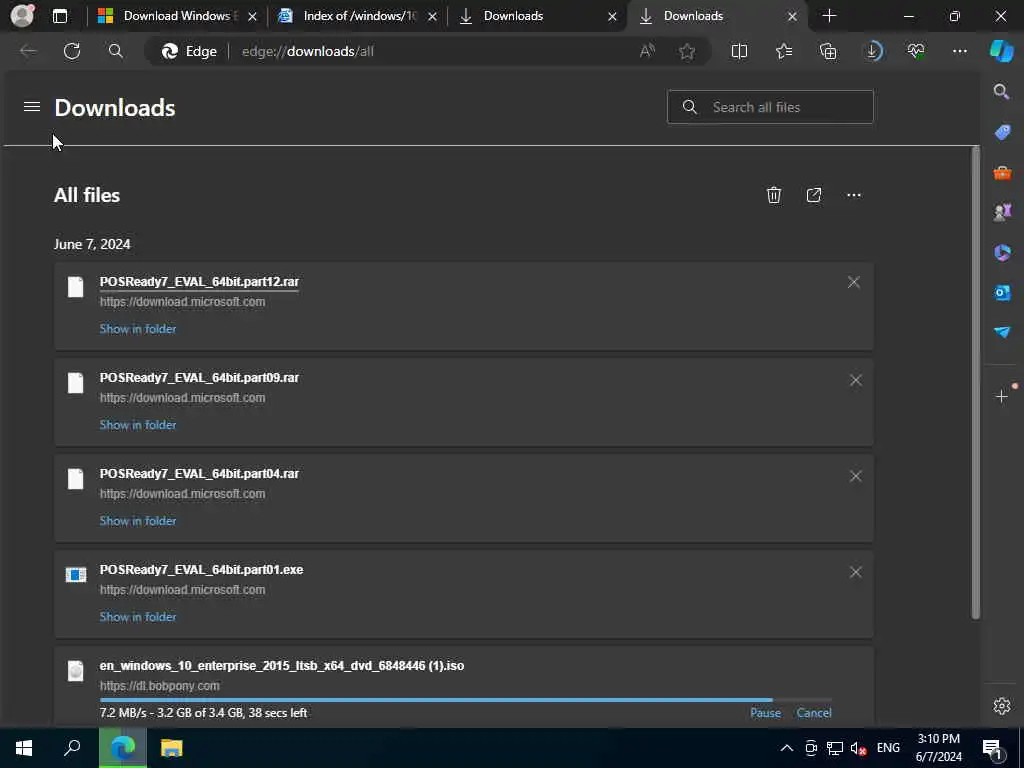1024x768 pixels.
Task: Open POSReady7_EVAL_64bit.part04.rar file
Action: coord(199,473)
